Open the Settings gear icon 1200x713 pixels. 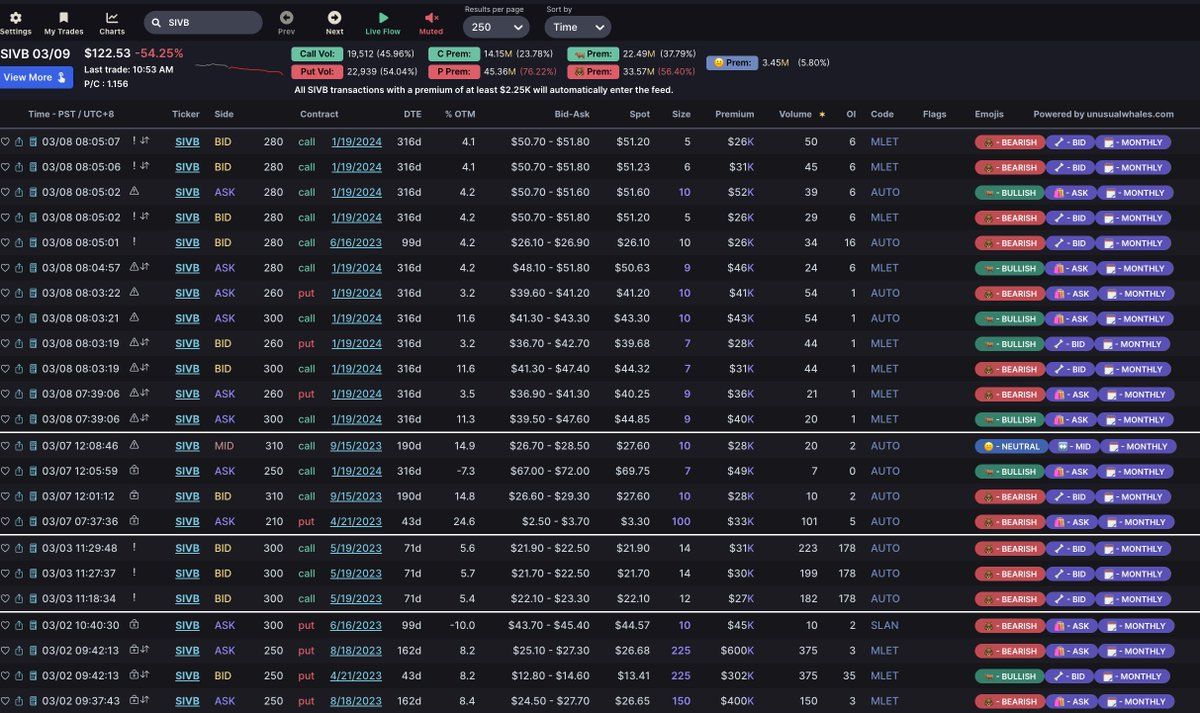(15, 18)
